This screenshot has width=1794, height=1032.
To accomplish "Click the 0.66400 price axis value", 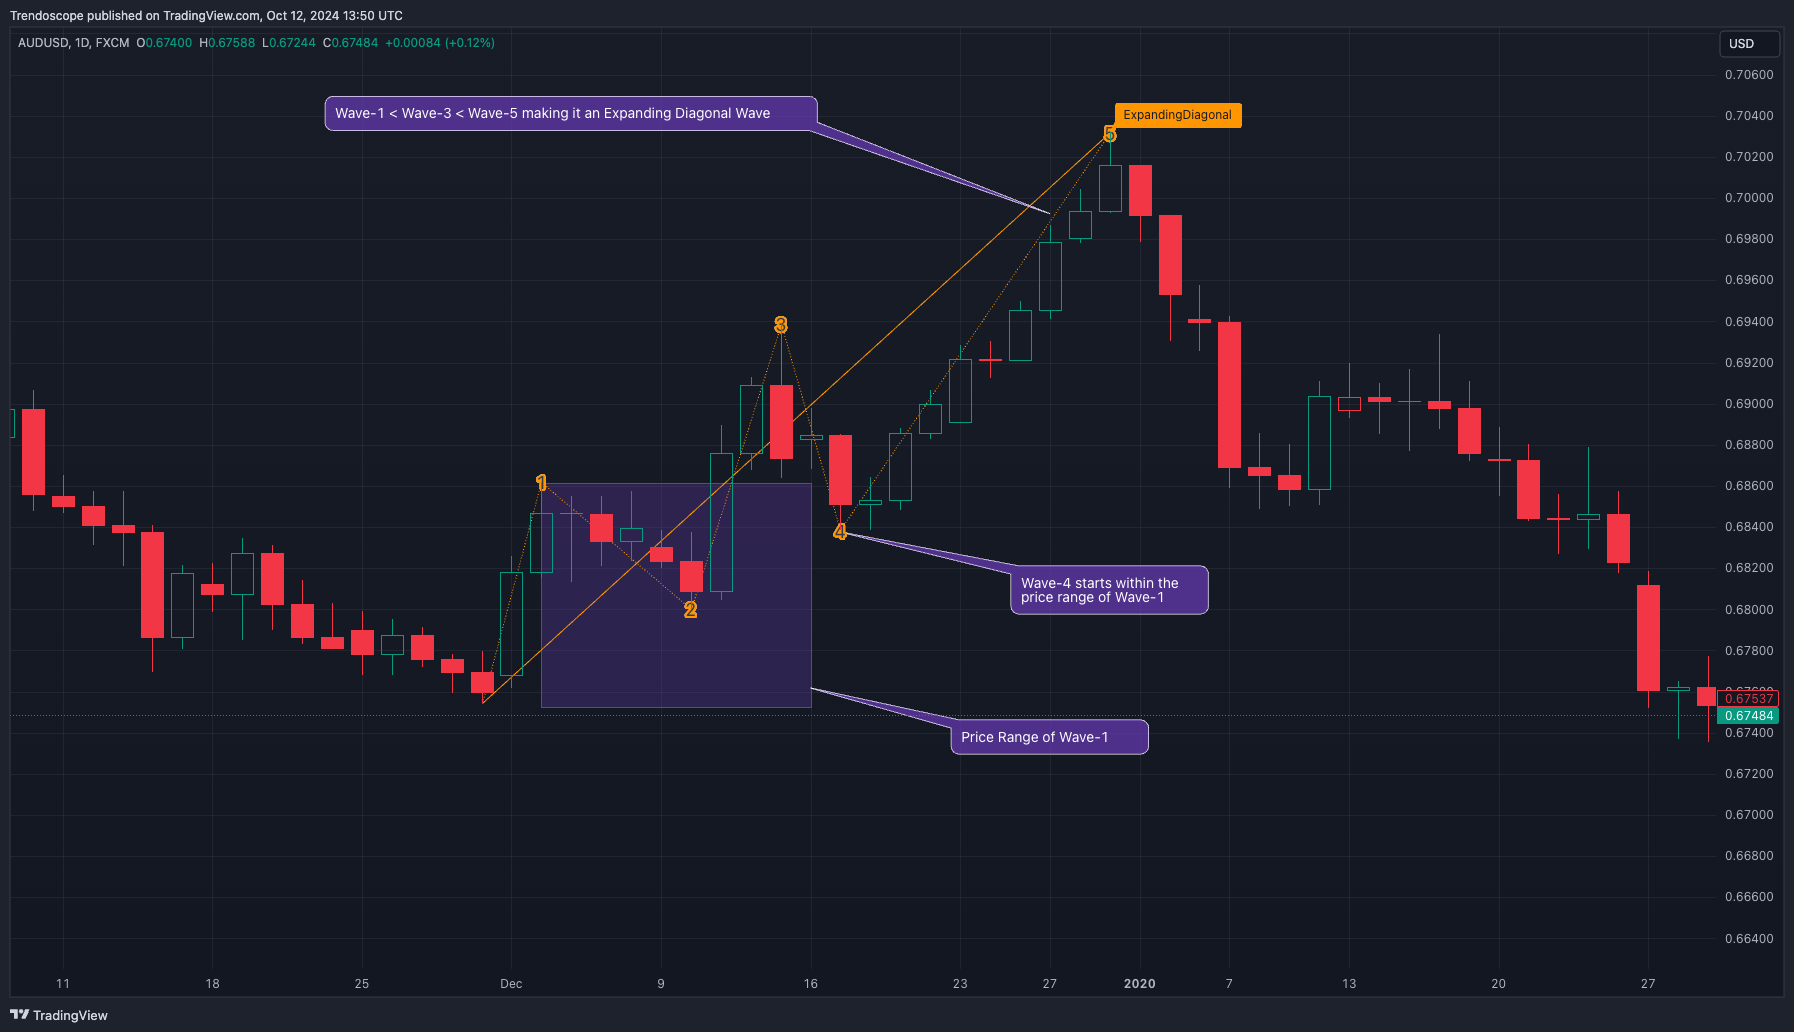I will [x=1749, y=939].
